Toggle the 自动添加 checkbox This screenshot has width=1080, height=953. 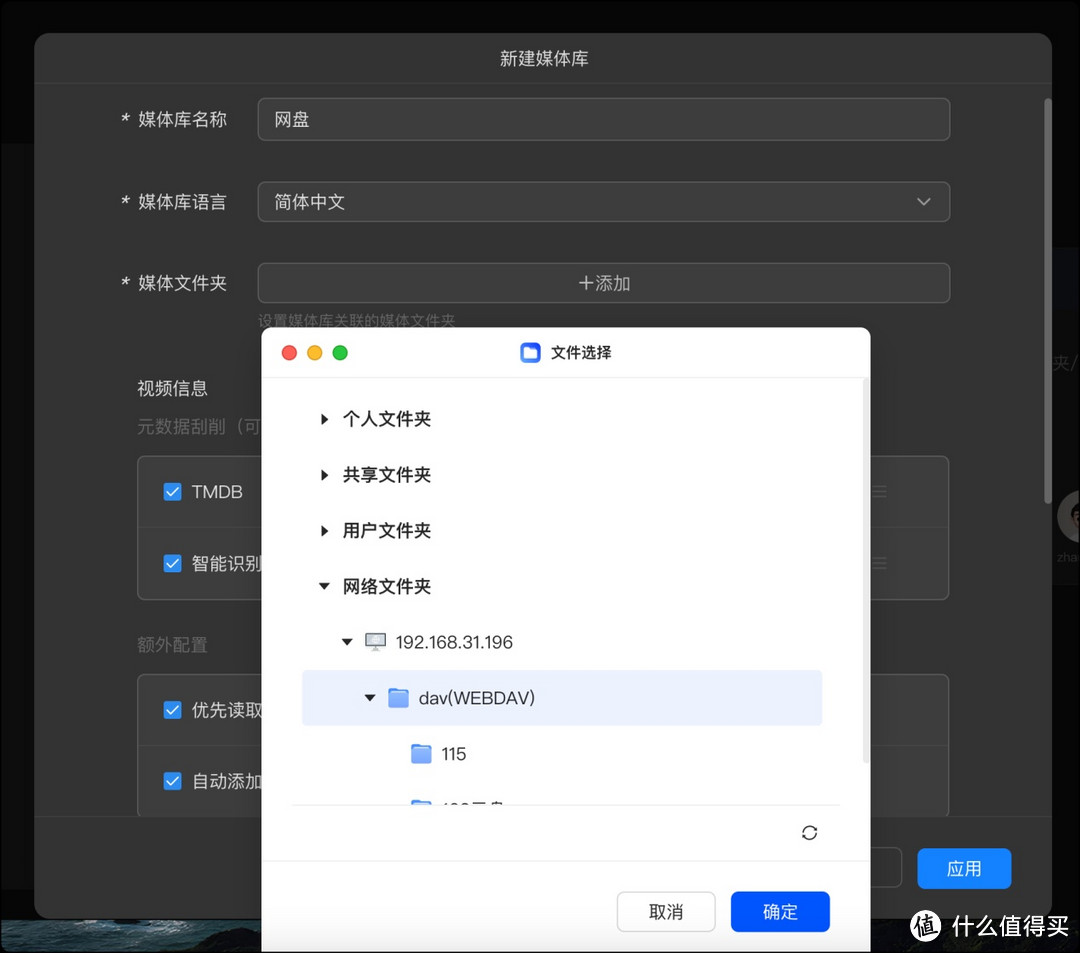(172, 781)
